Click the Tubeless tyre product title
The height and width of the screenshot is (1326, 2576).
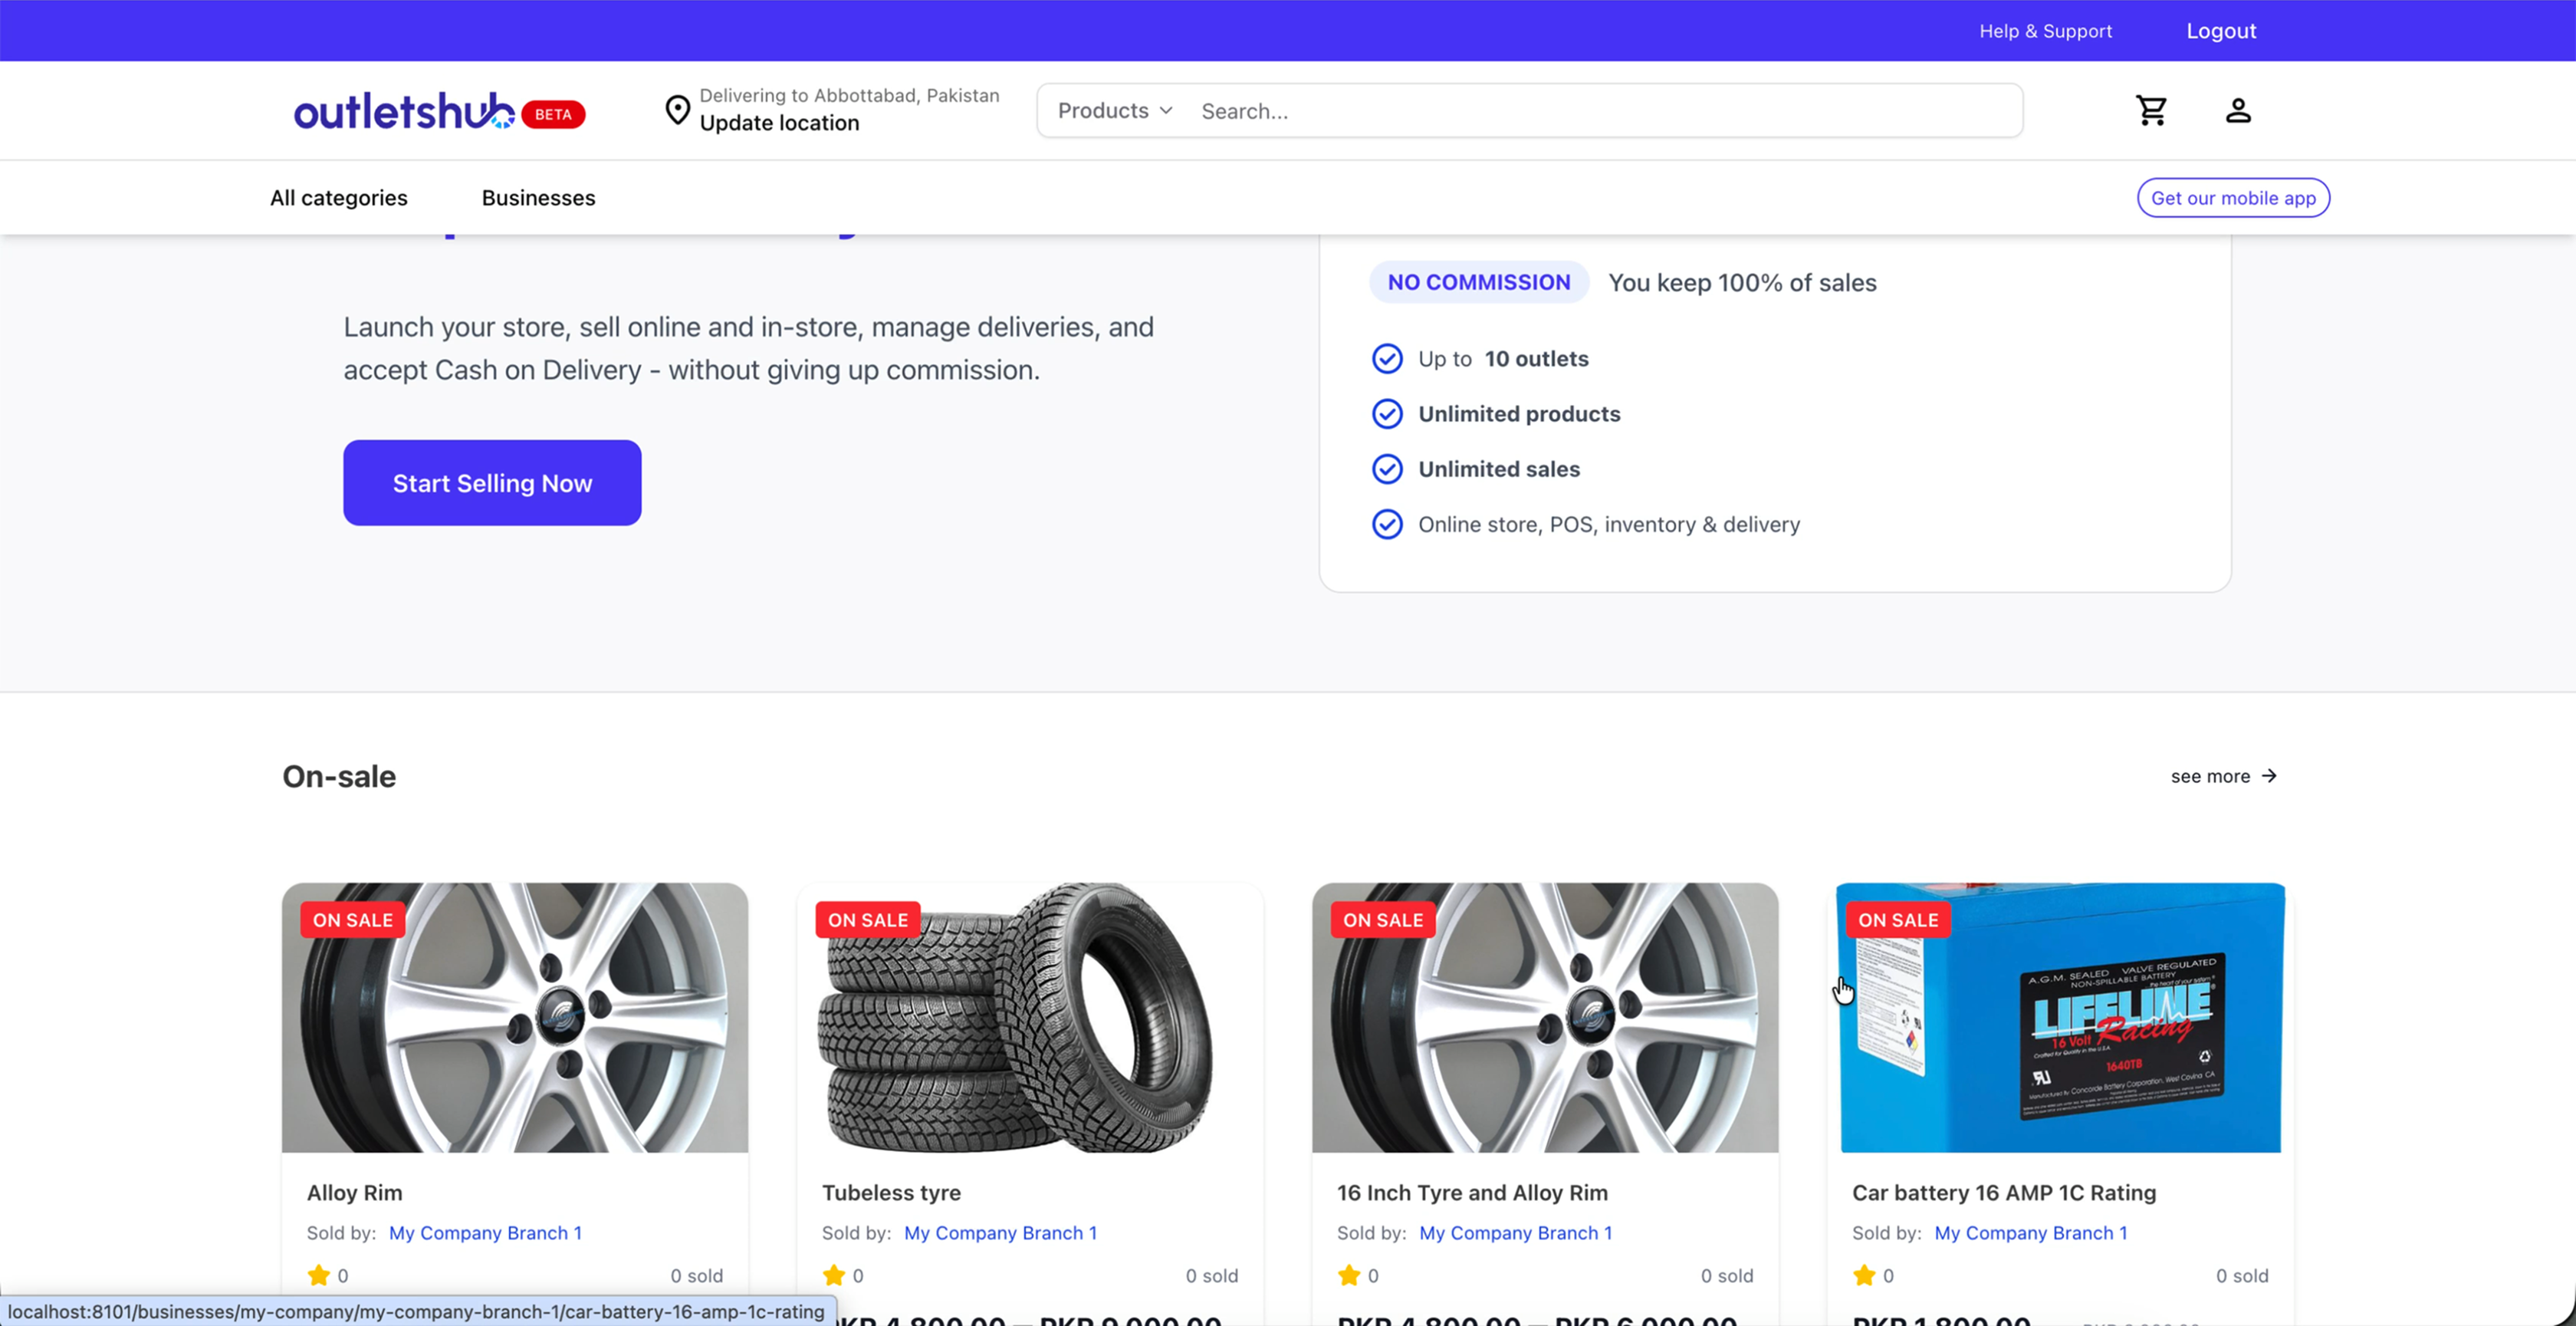point(891,1193)
